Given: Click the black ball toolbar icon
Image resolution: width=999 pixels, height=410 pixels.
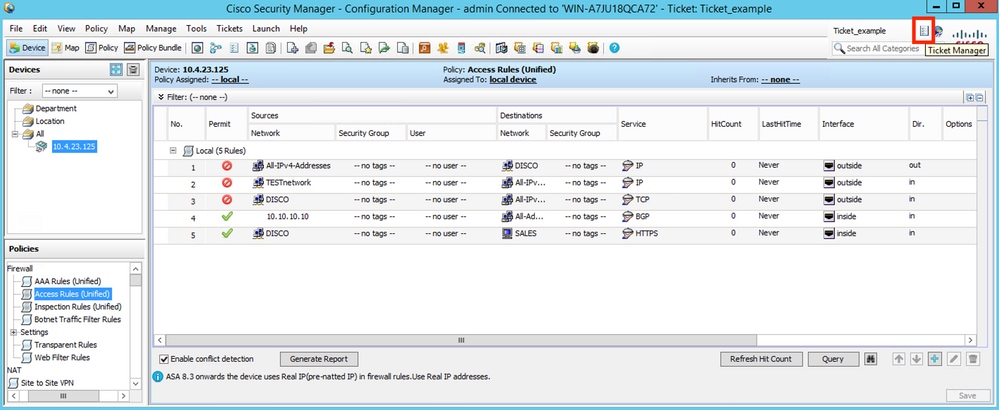Looking at the screenshot, I should coord(593,48).
